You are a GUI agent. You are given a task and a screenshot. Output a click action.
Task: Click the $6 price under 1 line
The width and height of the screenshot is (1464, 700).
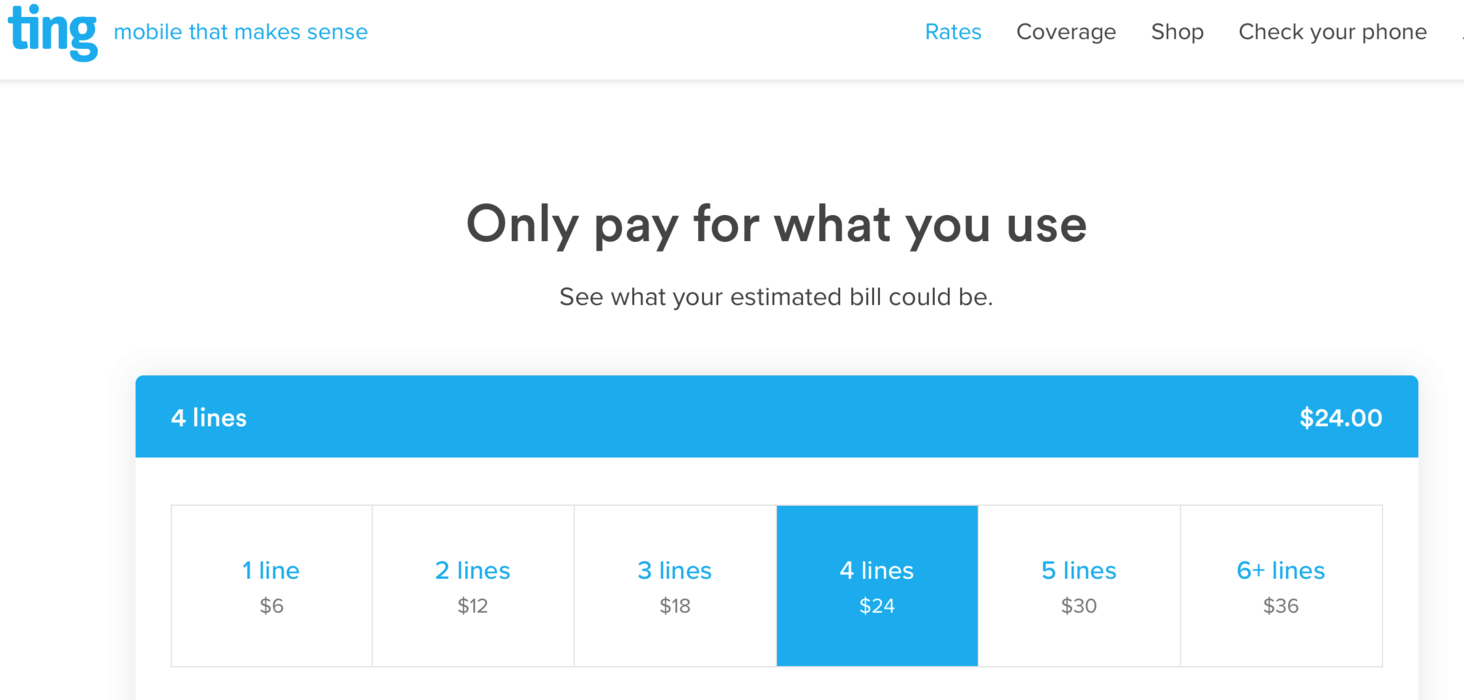click(271, 605)
